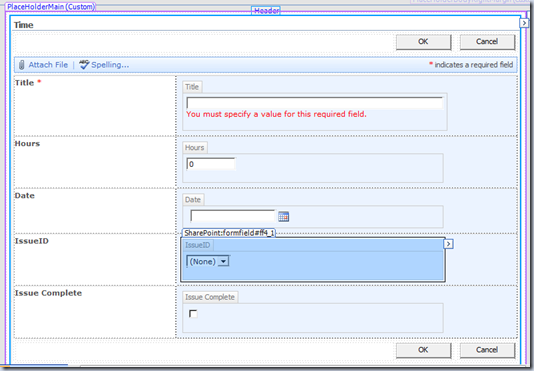Click the paperclip Attach File icon
The height and width of the screenshot is (371, 534).
[21, 65]
